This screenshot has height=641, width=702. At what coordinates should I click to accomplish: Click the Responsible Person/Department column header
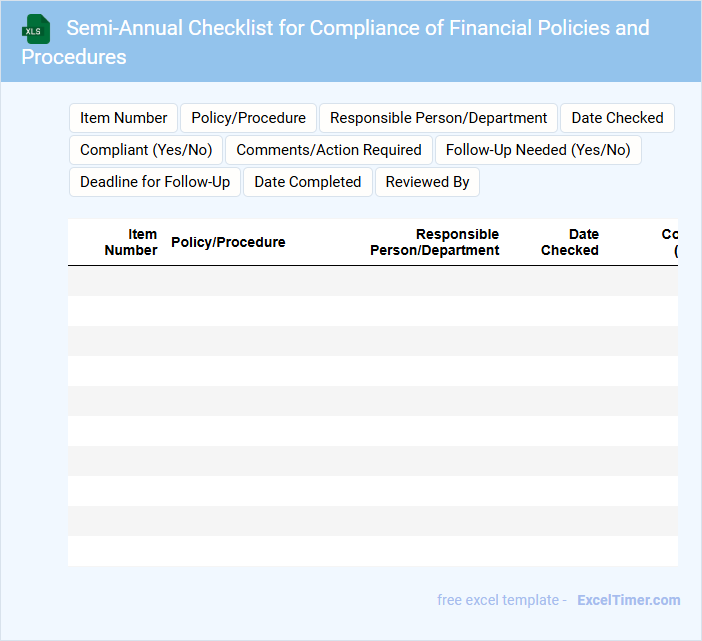pyautogui.click(x=435, y=242)
